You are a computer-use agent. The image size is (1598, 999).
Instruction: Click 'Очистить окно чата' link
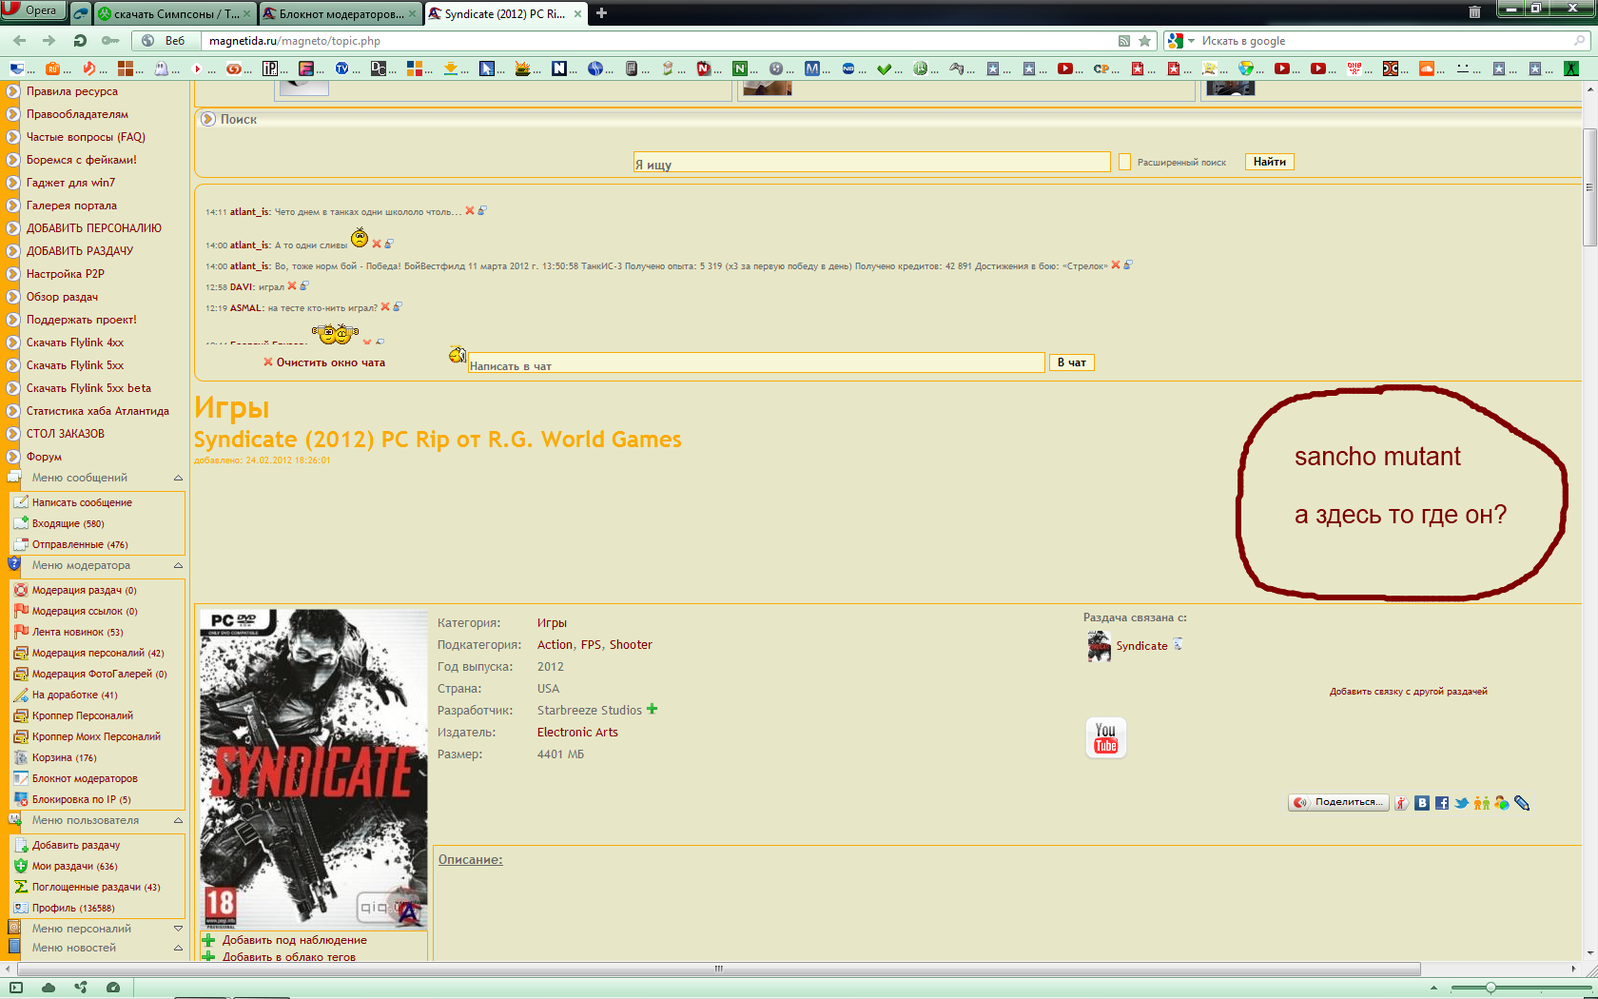331,363
